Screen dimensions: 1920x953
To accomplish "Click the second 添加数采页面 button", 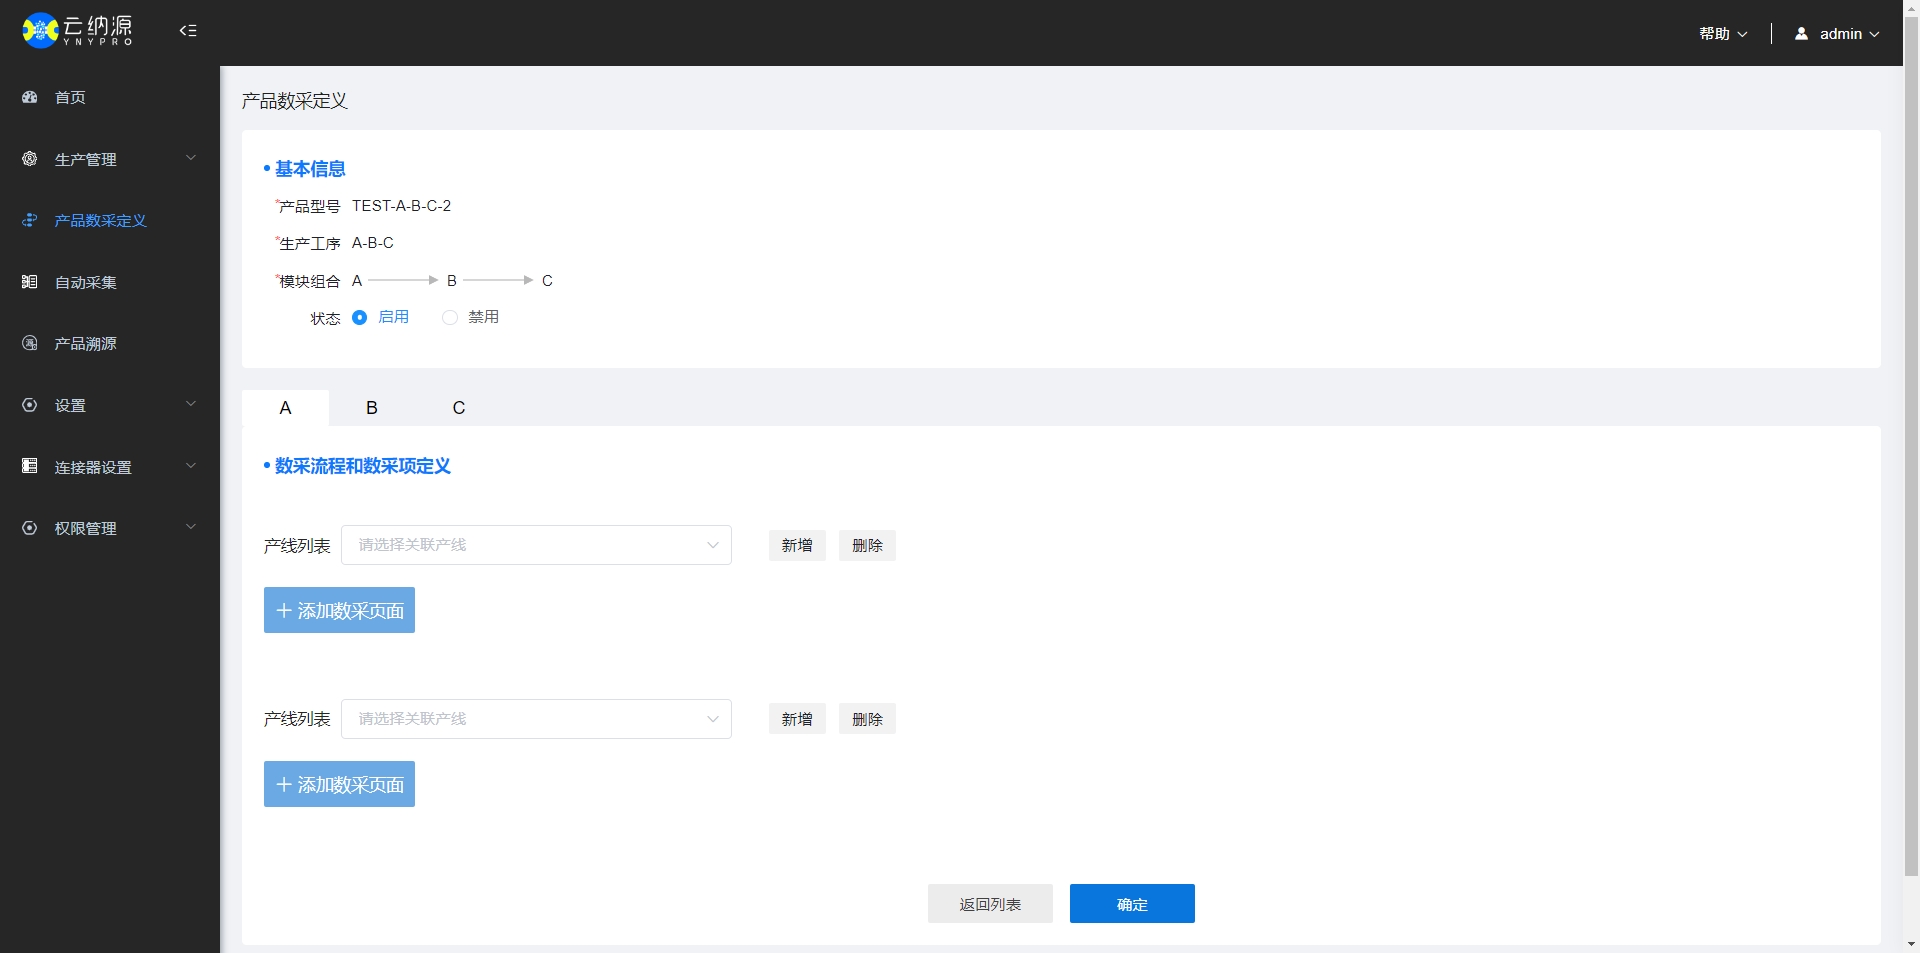I will [339, 784].
